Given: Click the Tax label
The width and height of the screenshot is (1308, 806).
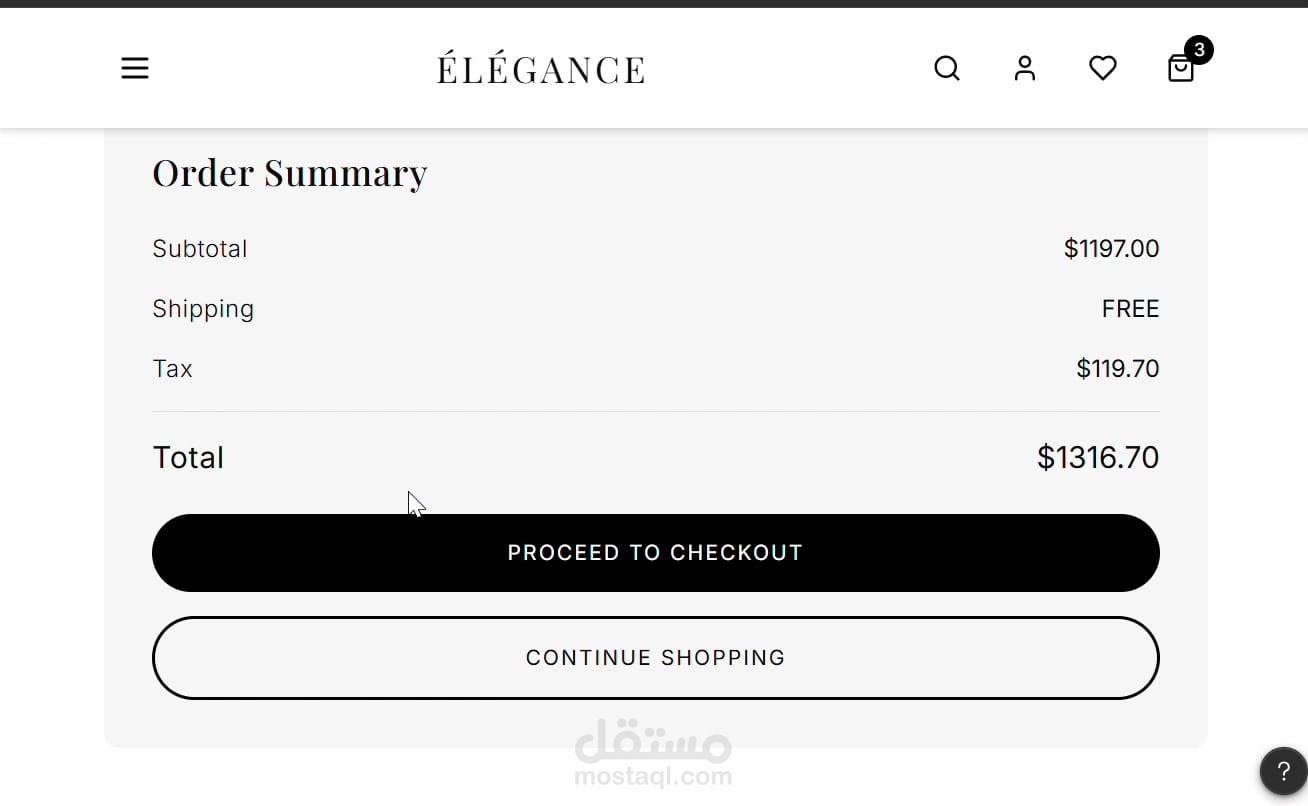Looking at the screenshot, I should 172,369.
